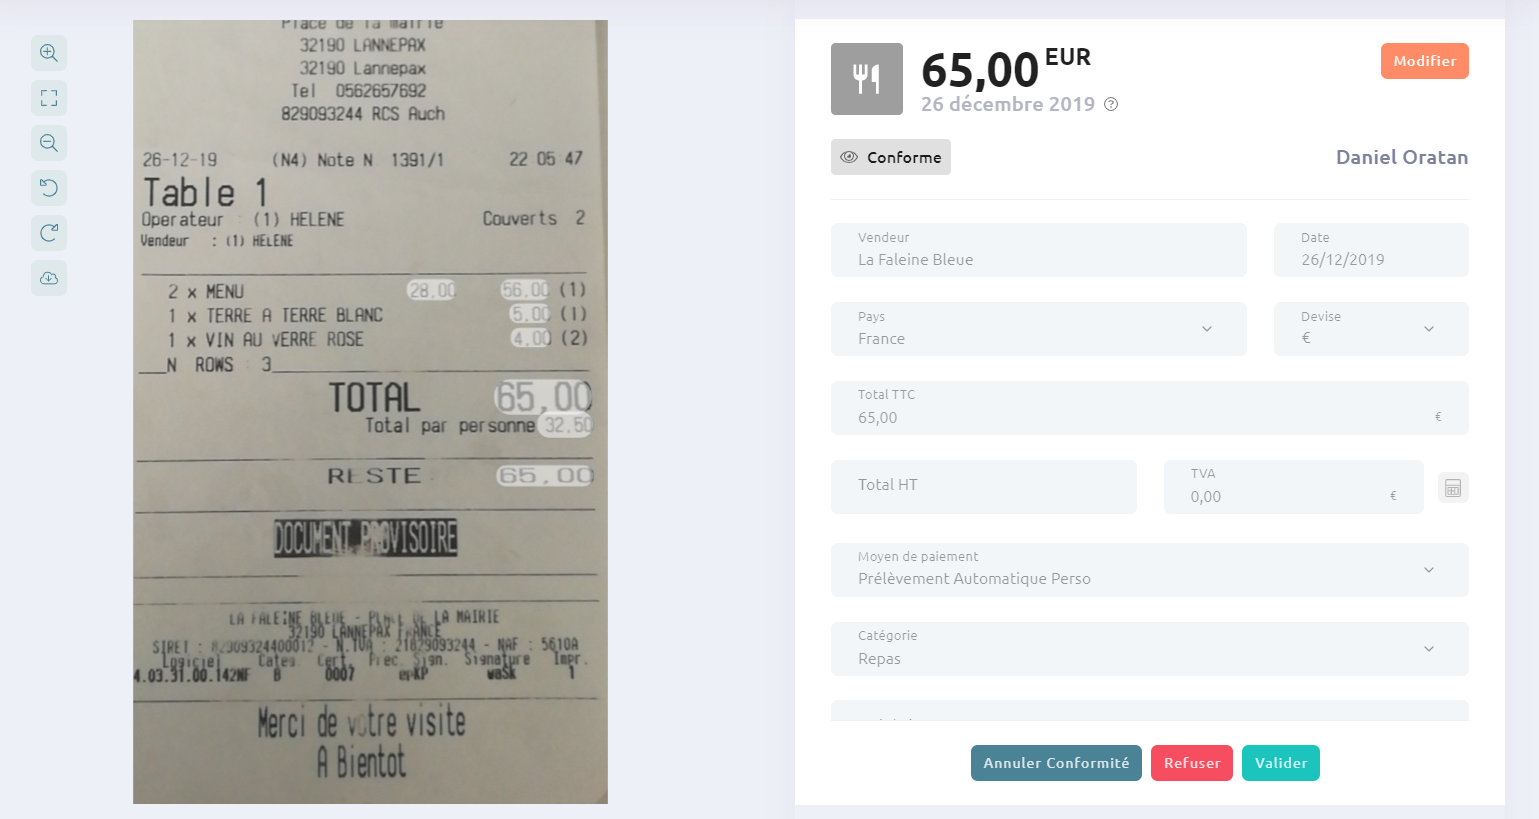
Task: Click the Total HT input field
Action: click(x=984, y=487)
